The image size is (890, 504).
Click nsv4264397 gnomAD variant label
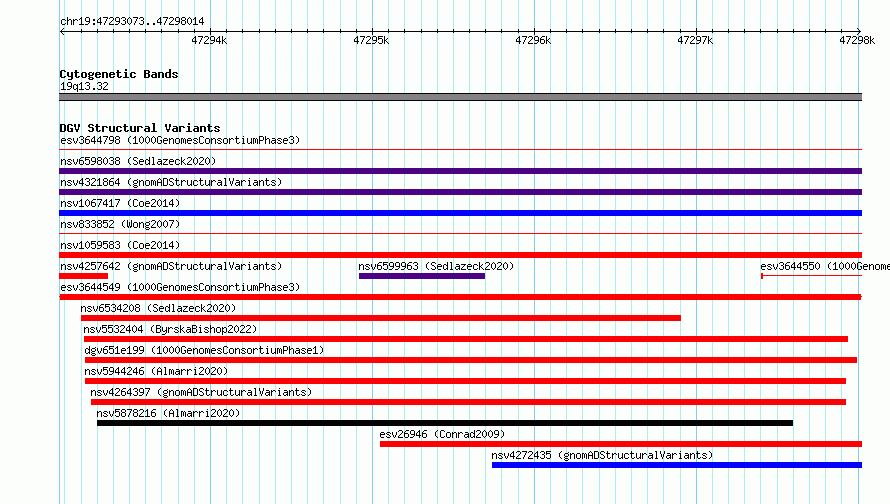201,392
